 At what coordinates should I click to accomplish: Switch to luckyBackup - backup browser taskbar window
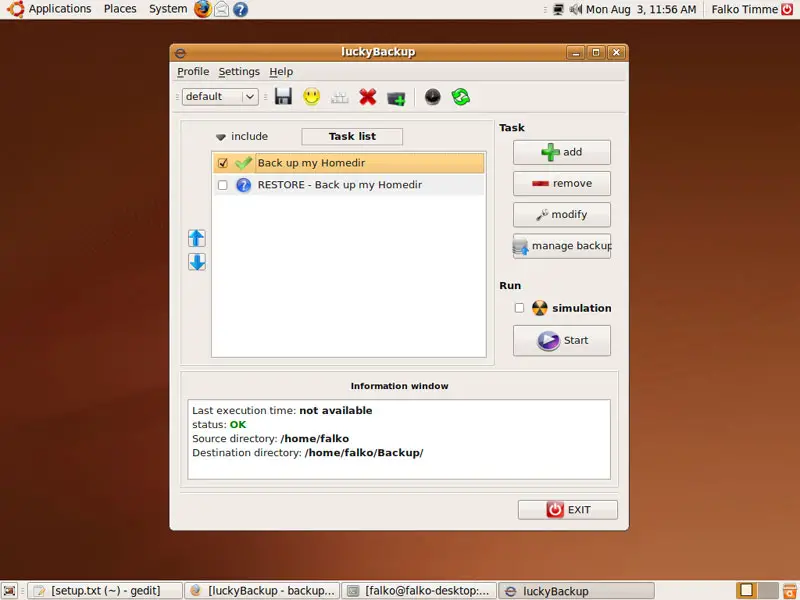(262, 591)
